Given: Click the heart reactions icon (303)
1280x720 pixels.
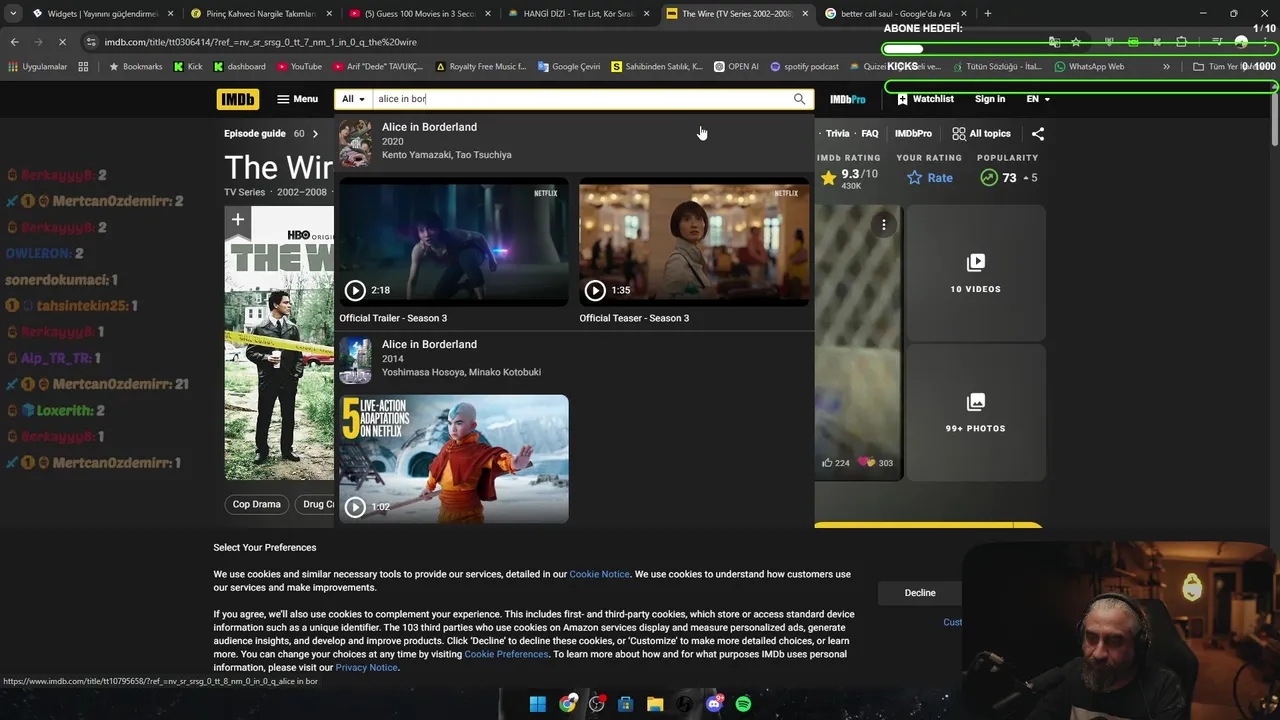Looking at the screenshot, I should (867, 462).
